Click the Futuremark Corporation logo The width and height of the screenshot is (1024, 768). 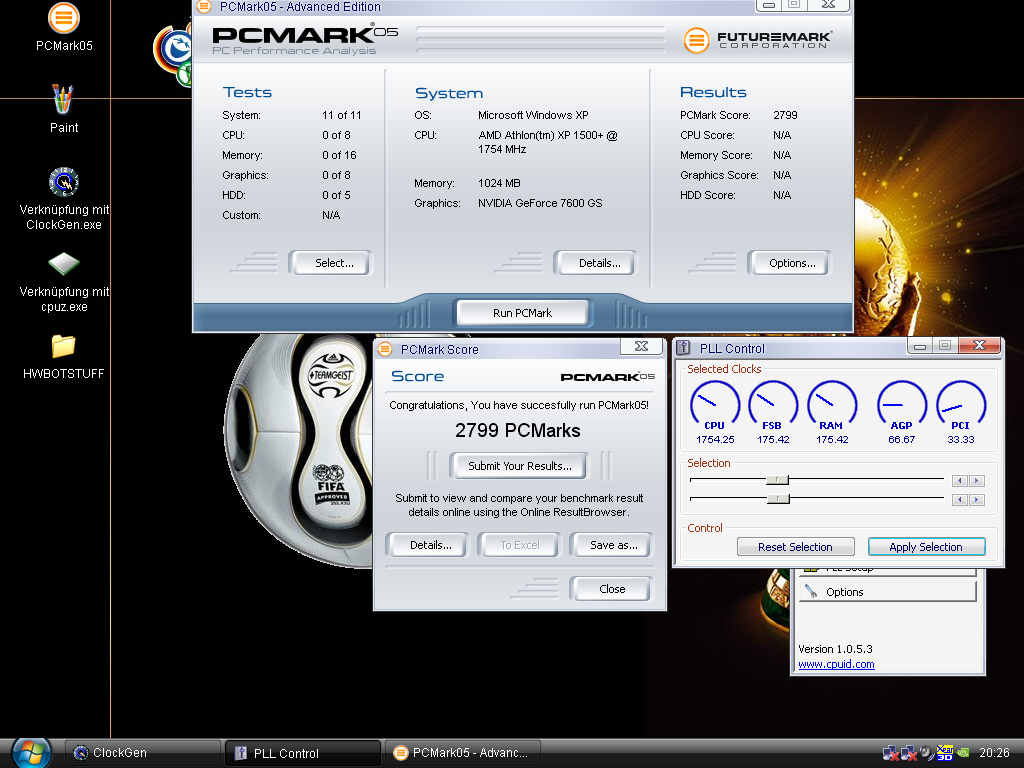[x=758, y=40]
